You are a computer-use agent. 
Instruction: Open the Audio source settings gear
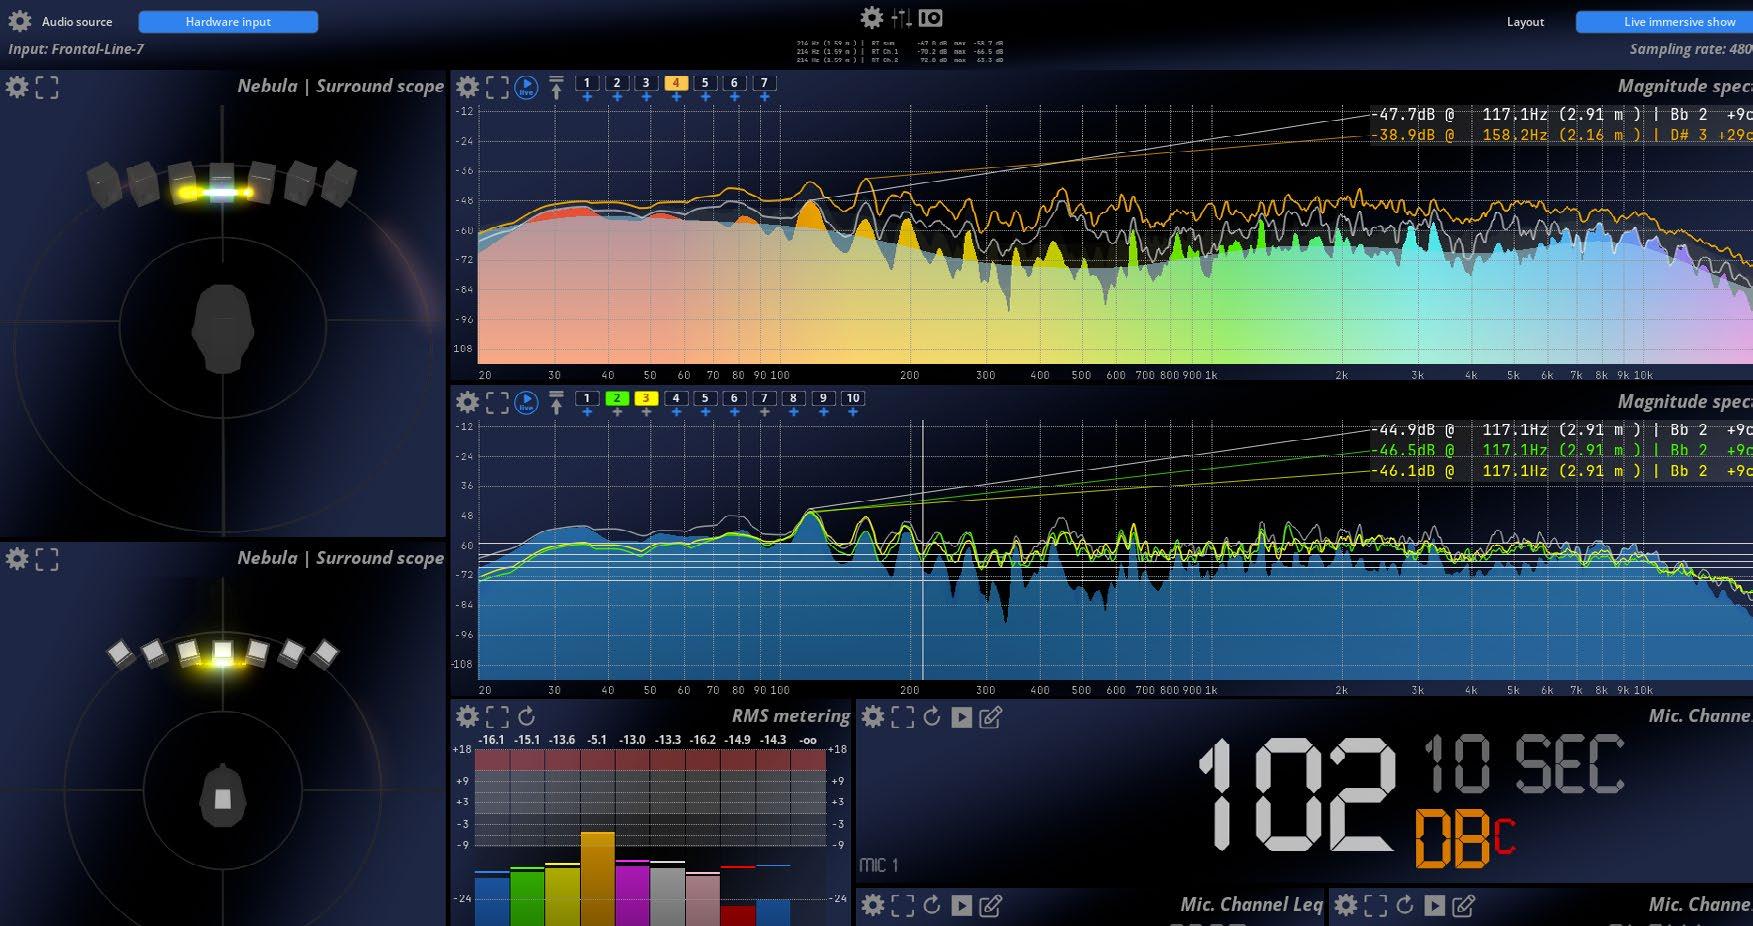20,21
